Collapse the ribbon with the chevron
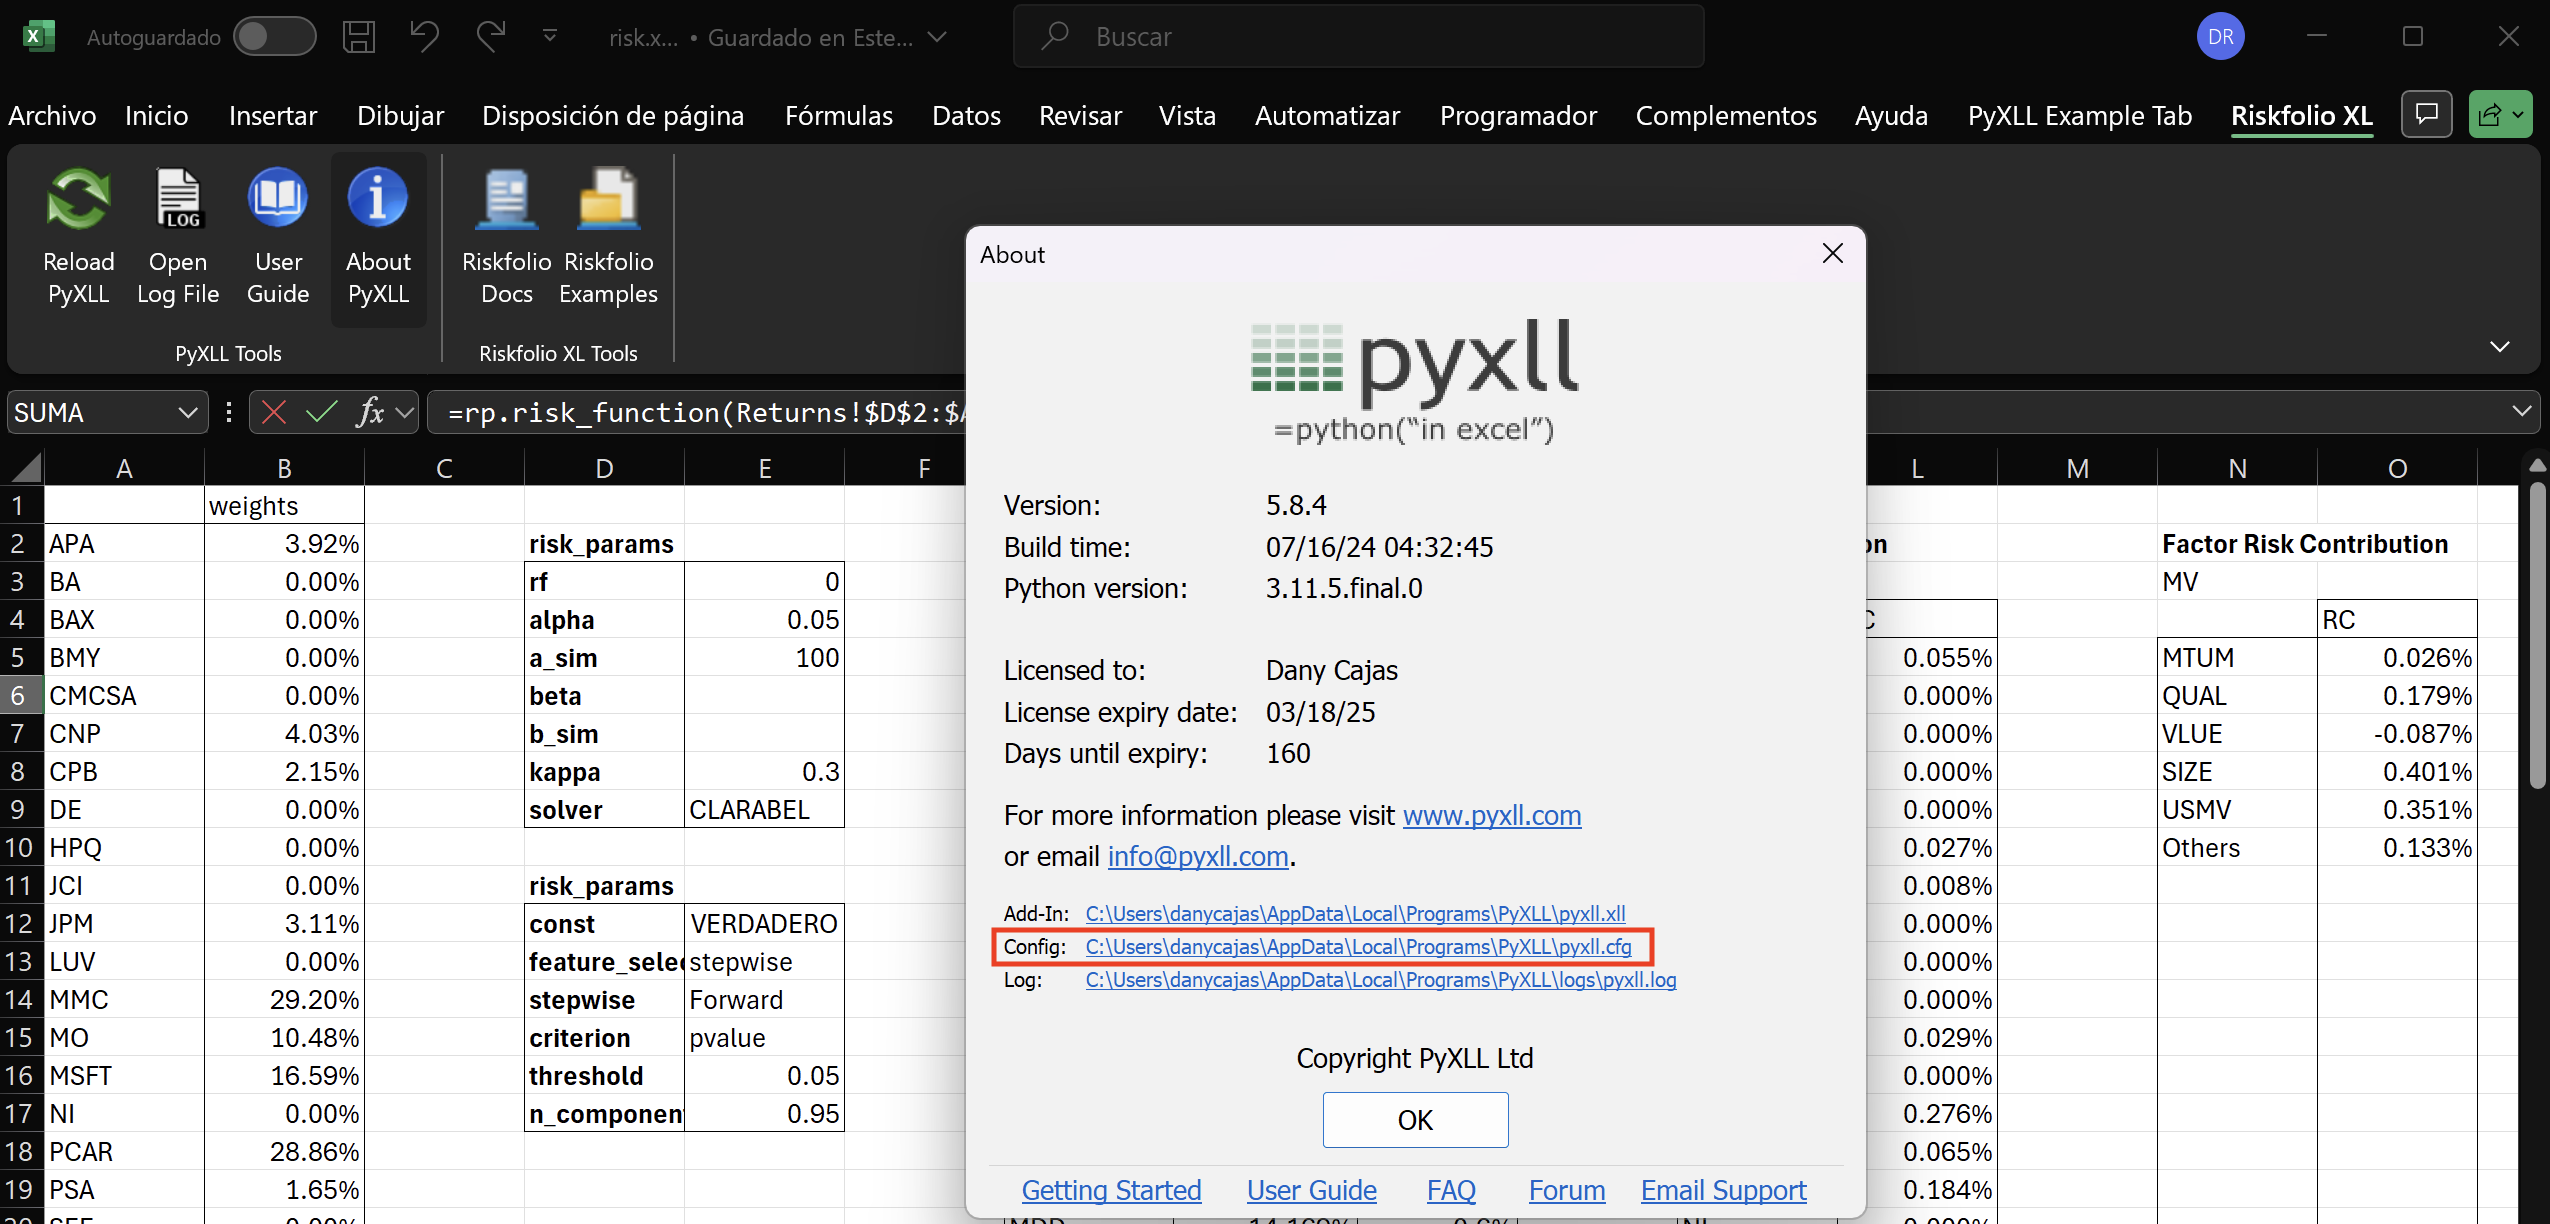This screenshot has width=2550, height=1224. point(2499,346)
